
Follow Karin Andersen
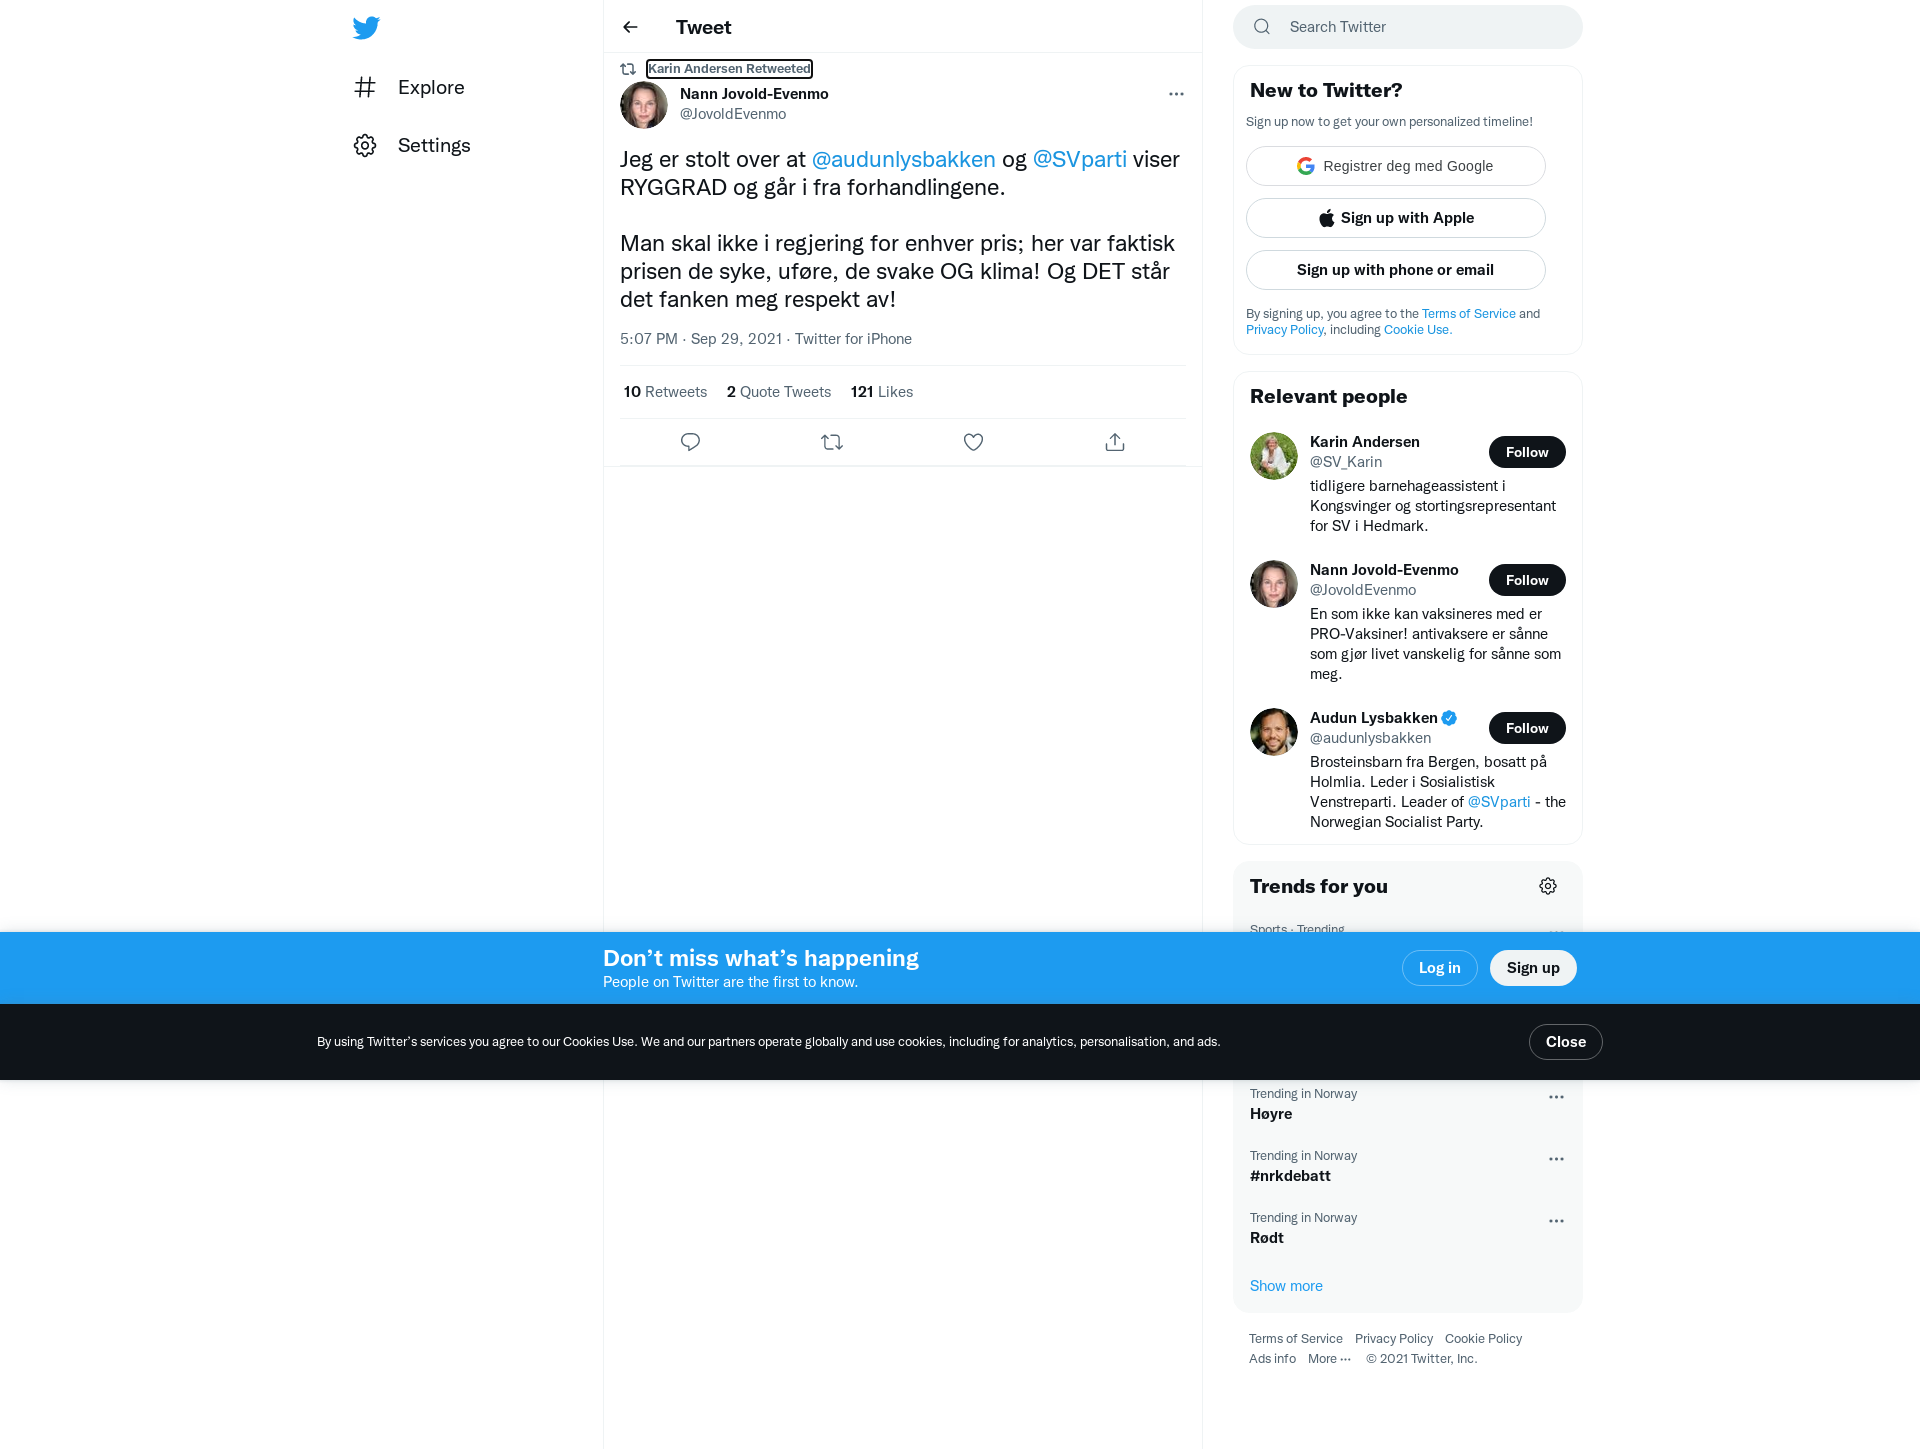1527,452
